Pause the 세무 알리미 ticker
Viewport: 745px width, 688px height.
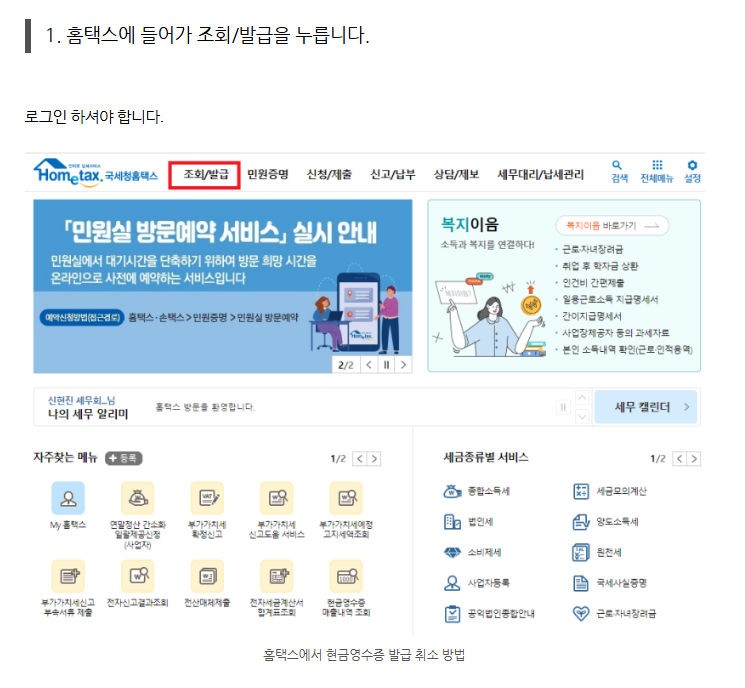coord(563,407)
